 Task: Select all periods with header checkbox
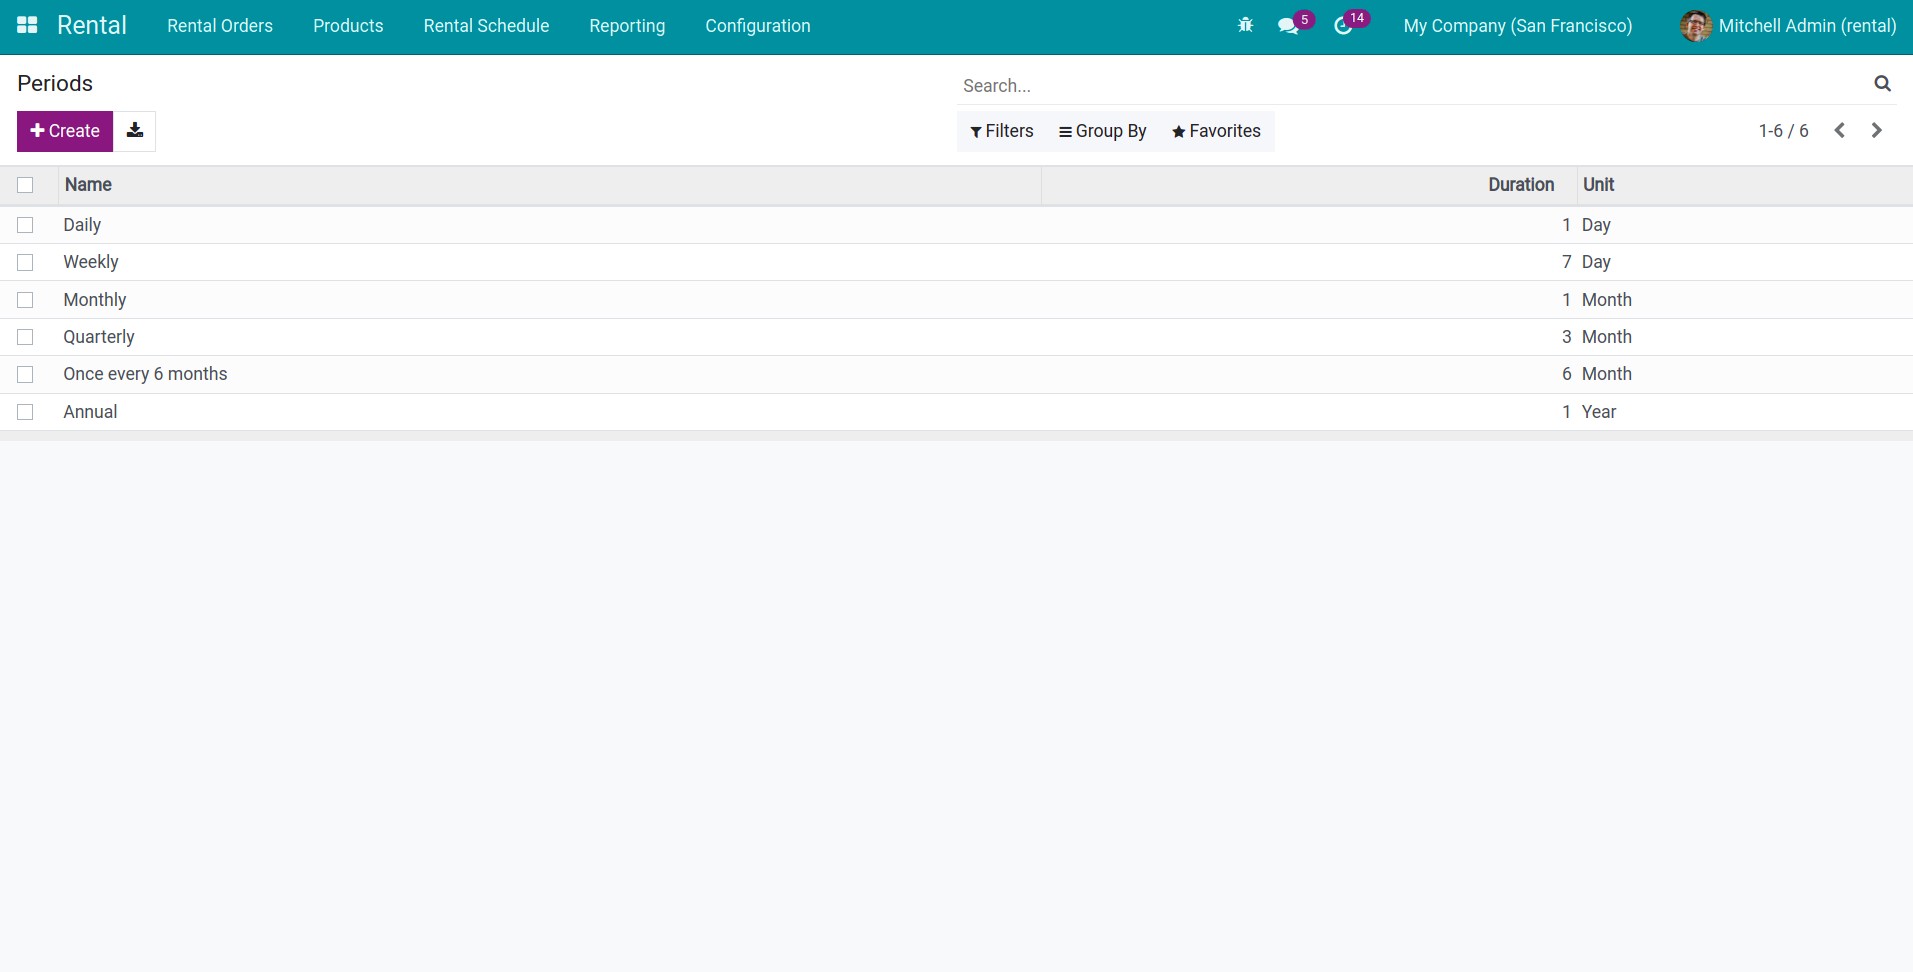click(x=25, y=185)
